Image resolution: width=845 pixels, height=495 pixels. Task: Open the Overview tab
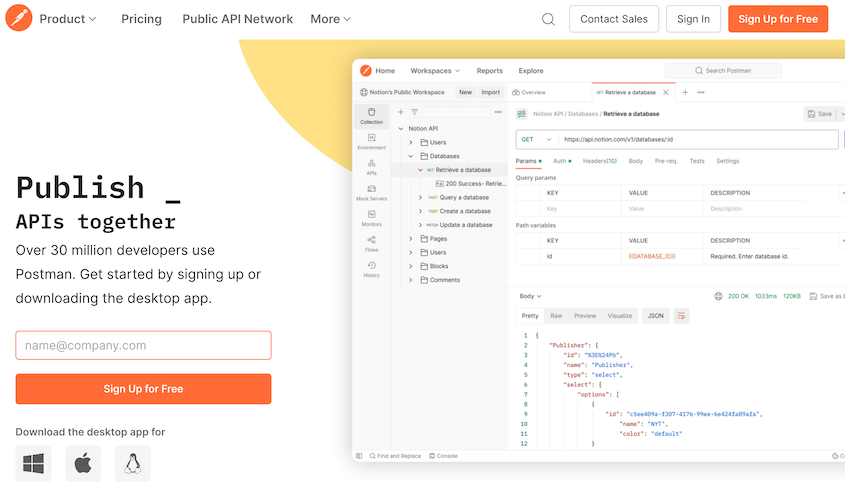[529, 92]
